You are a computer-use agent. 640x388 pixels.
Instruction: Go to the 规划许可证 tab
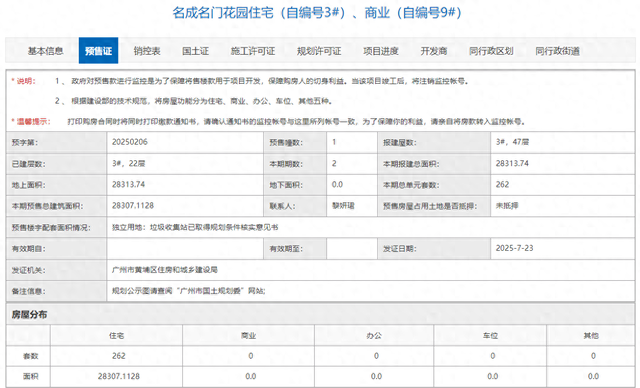[x=319, y=51]
